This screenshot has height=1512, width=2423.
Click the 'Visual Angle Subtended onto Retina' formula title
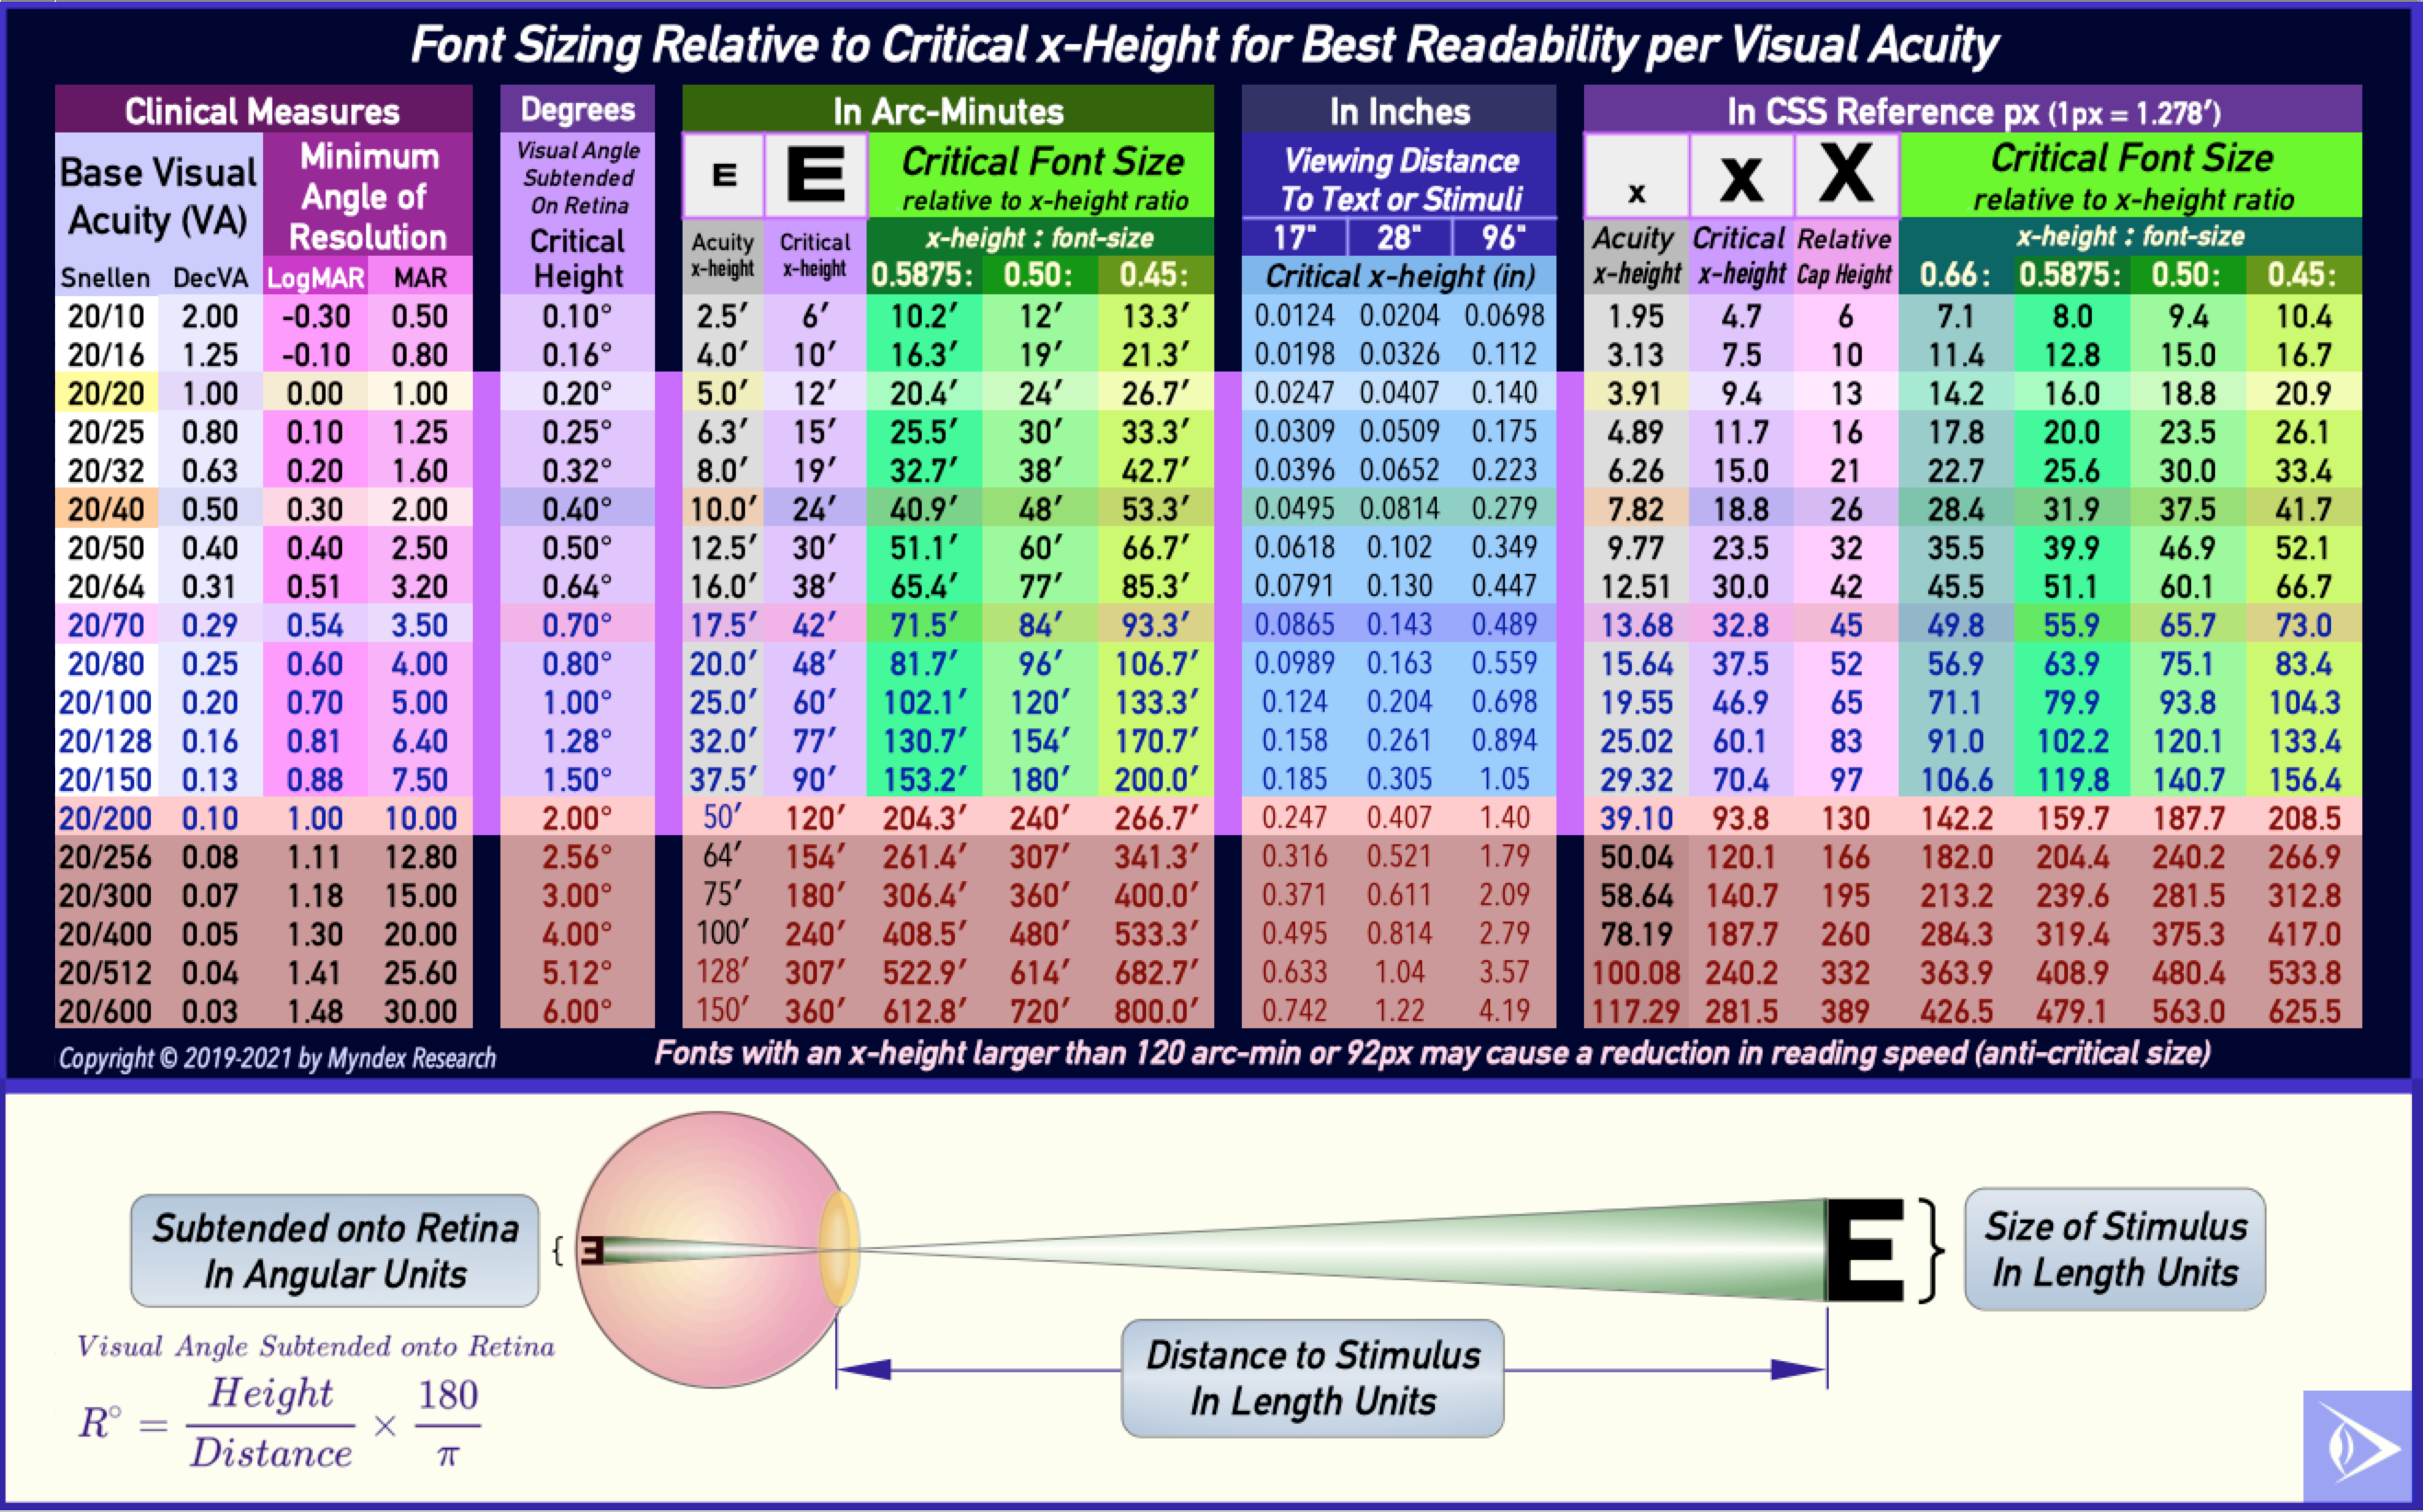(x=316, y=1346)
